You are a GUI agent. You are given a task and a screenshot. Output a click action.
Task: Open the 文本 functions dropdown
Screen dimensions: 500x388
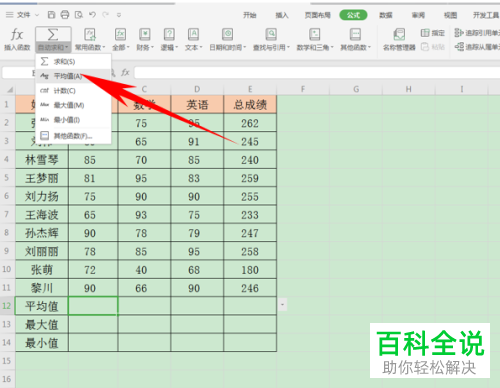pos(194,48)
